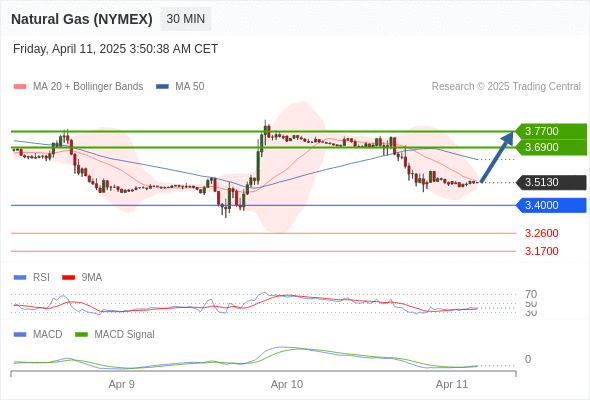Click the Apr 11 date axis label

coord(452,384)
